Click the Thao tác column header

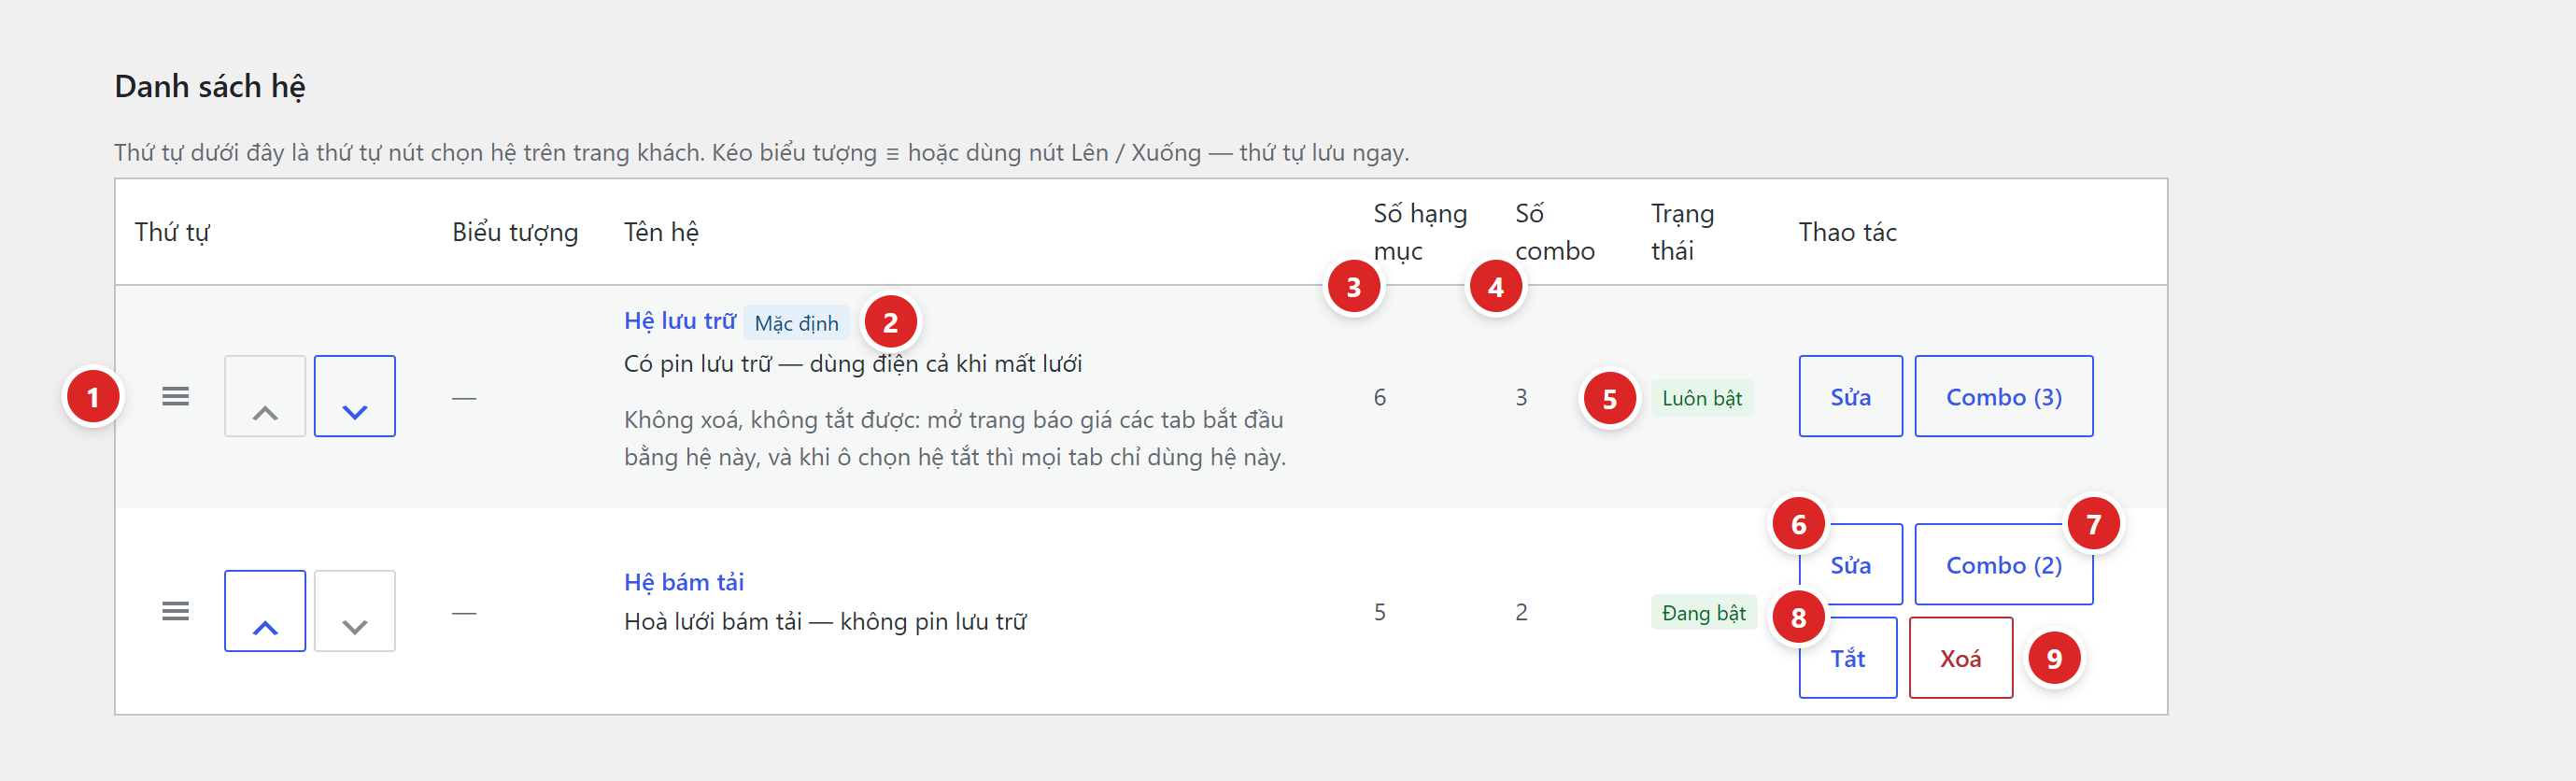pyautogui.click(x=1848, y=232)
